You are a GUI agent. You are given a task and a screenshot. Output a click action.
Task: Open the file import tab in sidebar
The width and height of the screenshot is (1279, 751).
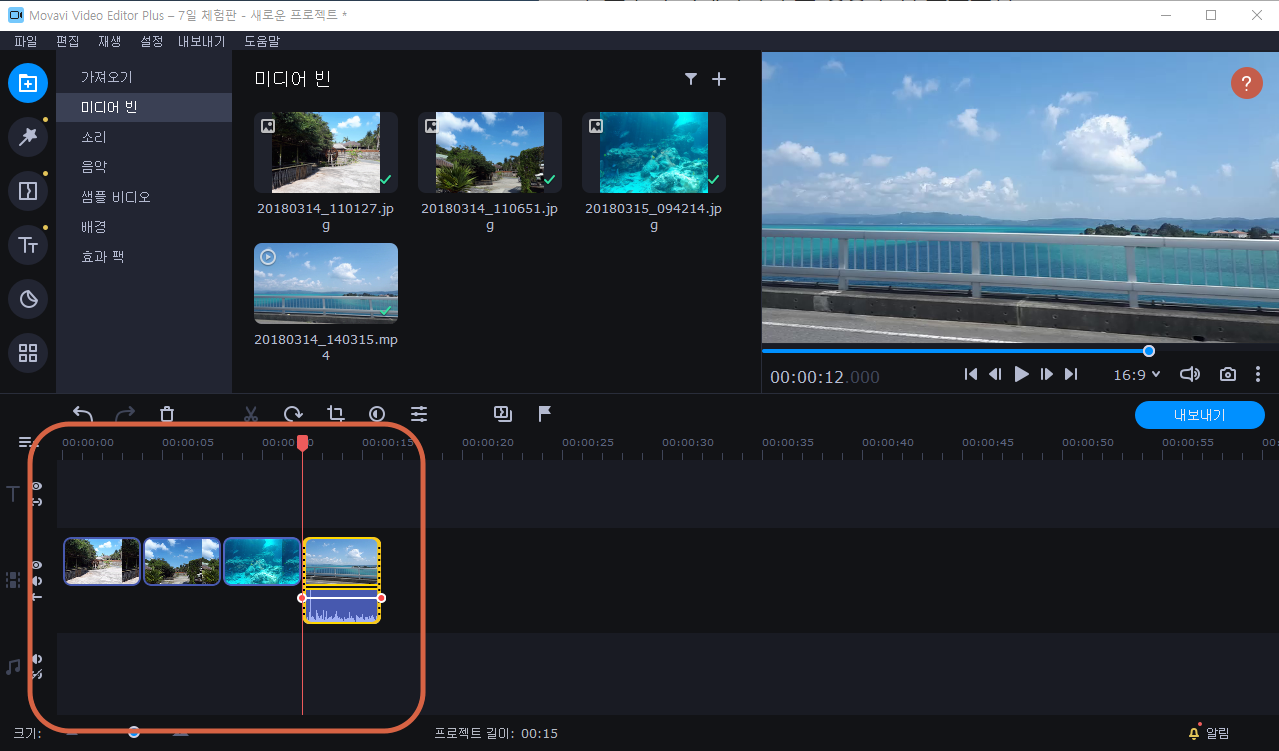pyautogui.click(x=28, y=83)
